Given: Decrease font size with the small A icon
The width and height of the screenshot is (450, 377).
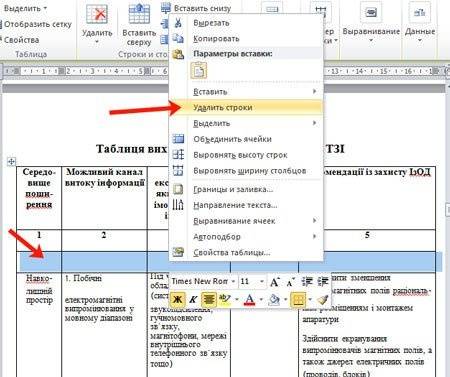Looking at the screenshot, I should (290, 283).
